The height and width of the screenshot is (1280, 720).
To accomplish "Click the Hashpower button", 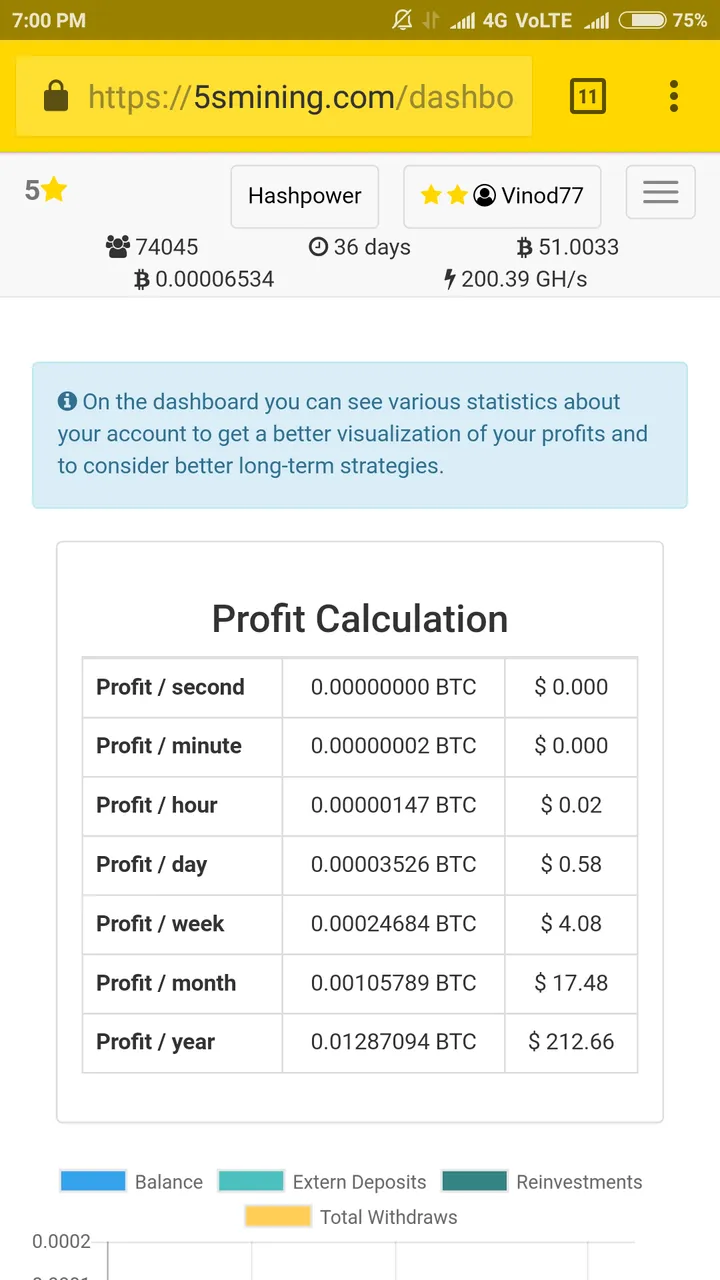I will click(x=305, y=196).
